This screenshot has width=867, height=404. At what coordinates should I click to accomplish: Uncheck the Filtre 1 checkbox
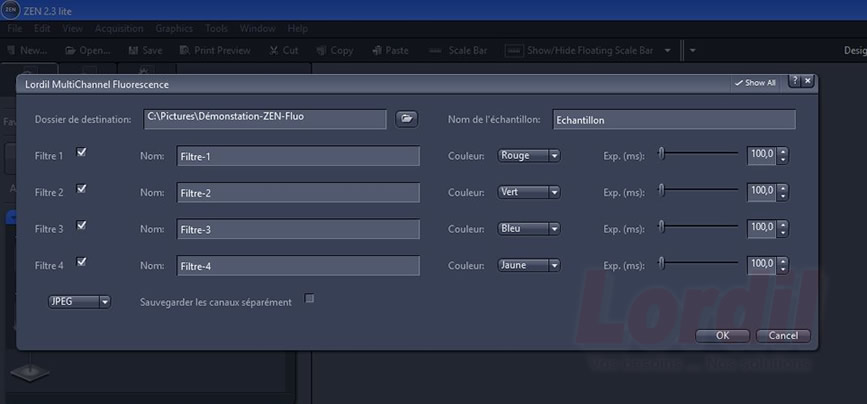click(81, 152)
